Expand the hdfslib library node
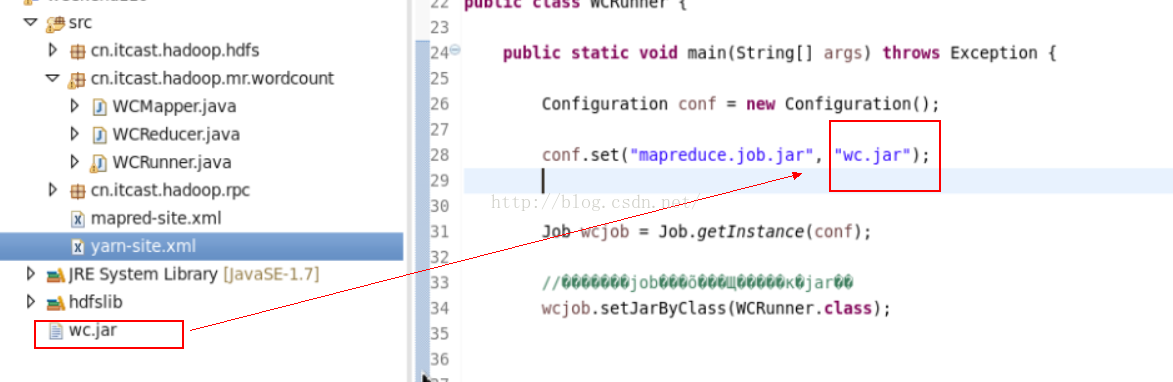This screenshot has height=382, width=1173. (31, 302)
